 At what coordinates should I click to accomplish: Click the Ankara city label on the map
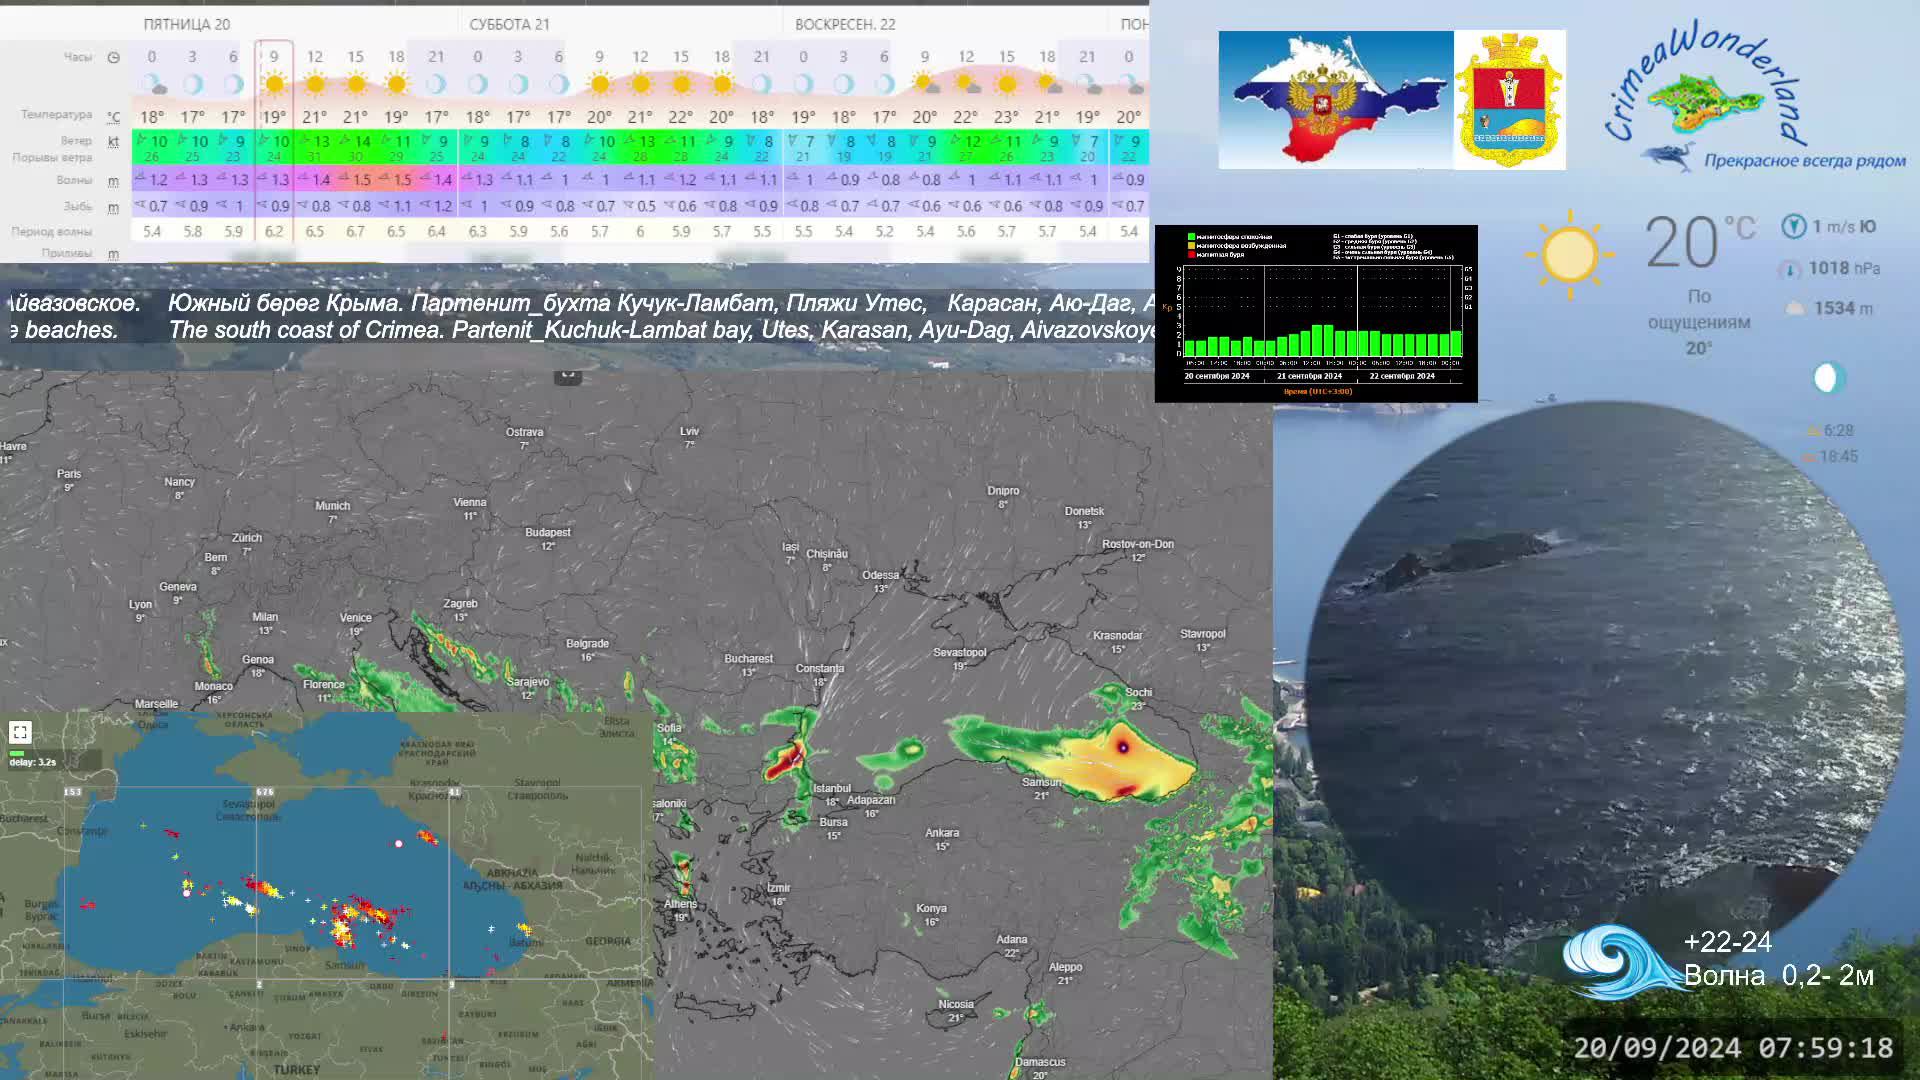pos(942,832)
